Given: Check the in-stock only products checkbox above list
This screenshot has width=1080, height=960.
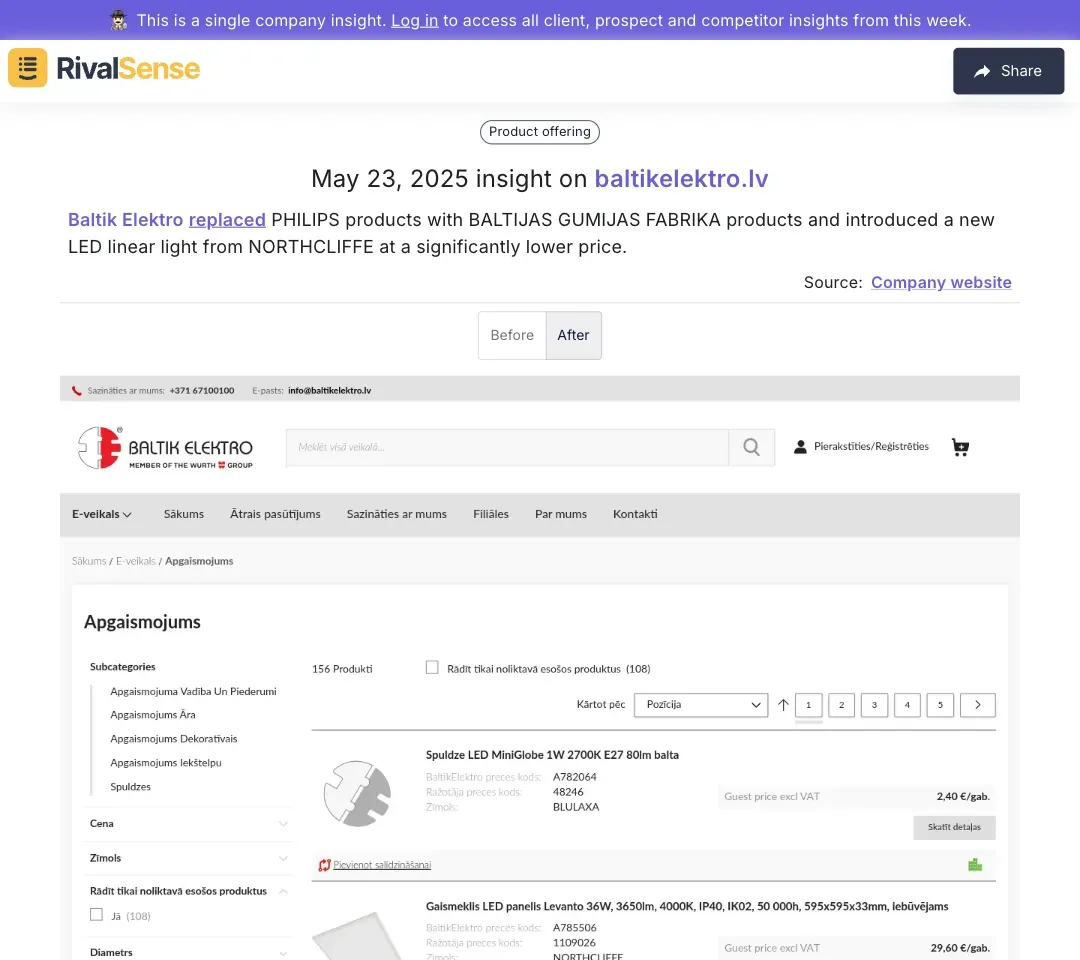Looking at the screenshot, I should click(432, 667).
